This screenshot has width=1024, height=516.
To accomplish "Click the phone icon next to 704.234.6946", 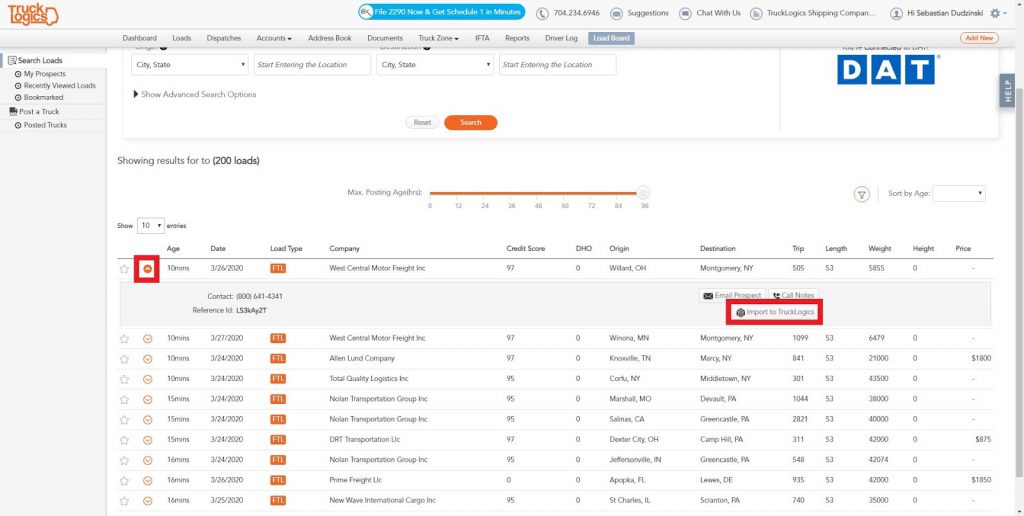I will click(542, 14).
